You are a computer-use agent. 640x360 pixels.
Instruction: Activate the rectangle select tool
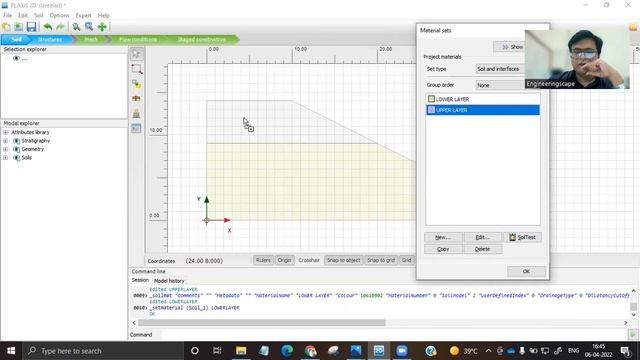[x=136, y=69]
